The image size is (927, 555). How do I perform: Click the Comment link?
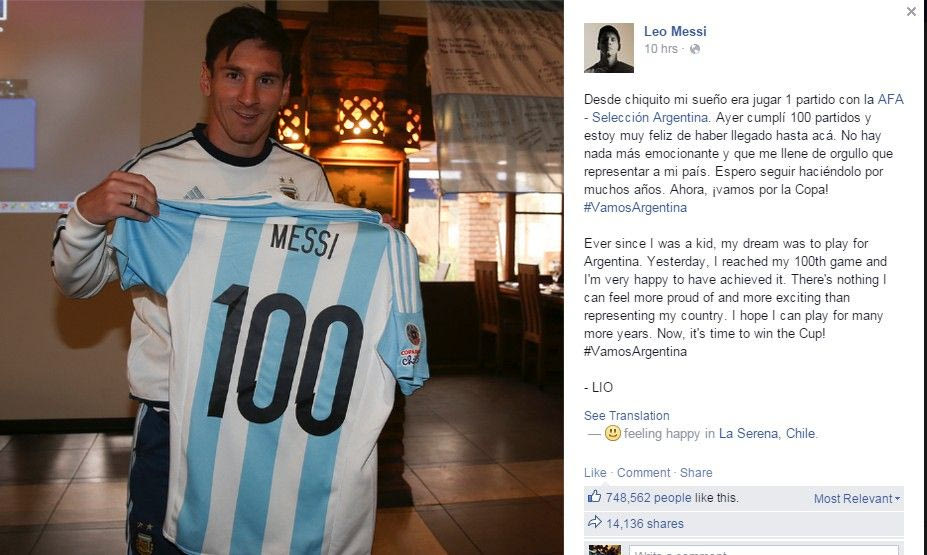pyautogui.click(x=643, y=472)
